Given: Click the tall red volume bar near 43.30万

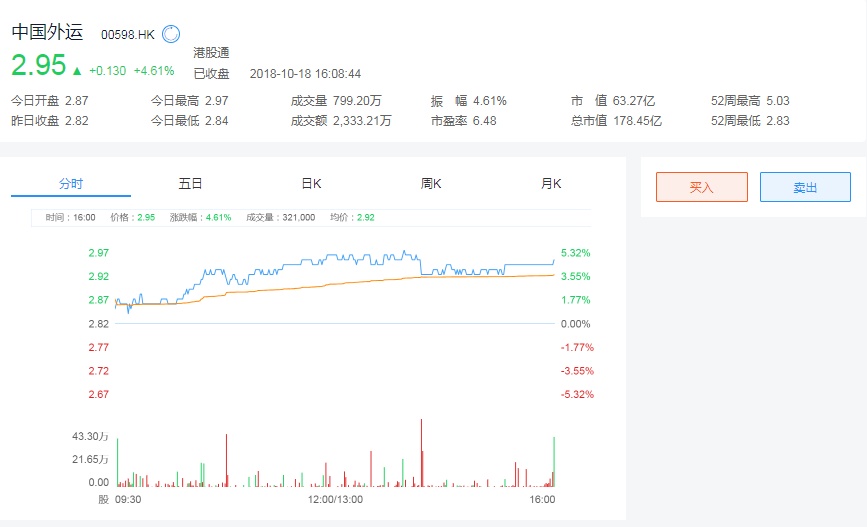Looking at the screenshot, I should click(x=421, y=452).
